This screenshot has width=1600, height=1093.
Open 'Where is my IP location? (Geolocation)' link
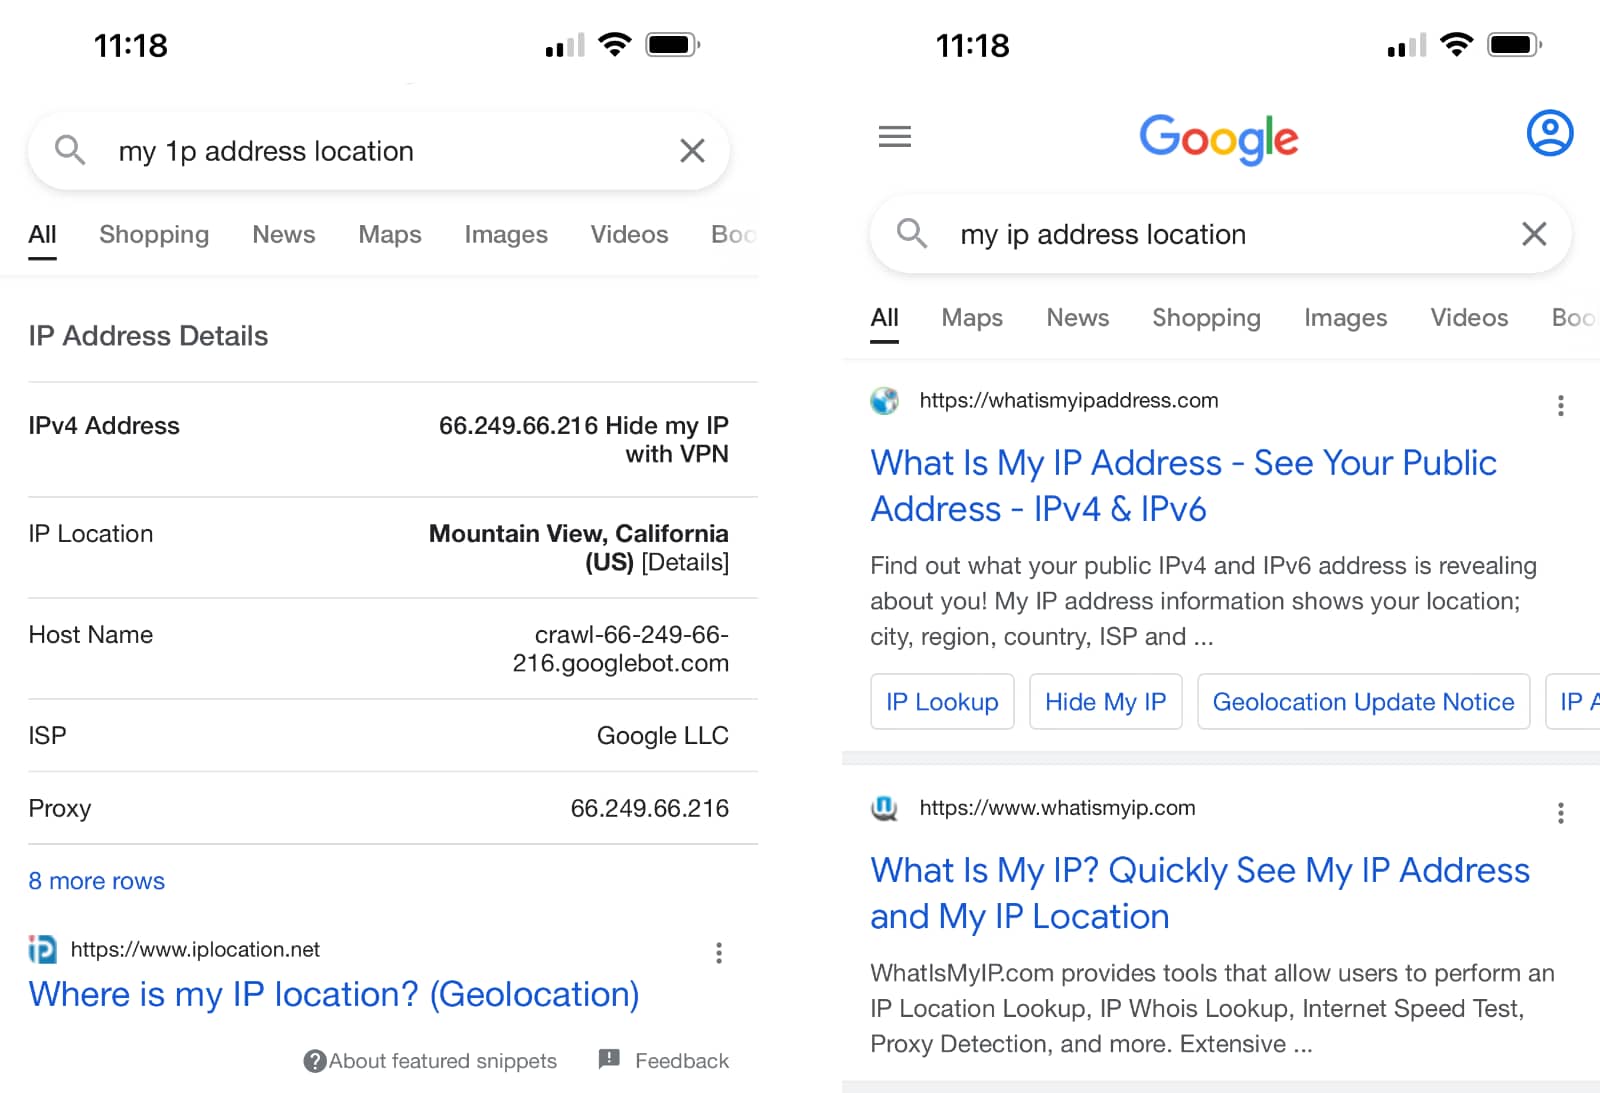point(334,994)
